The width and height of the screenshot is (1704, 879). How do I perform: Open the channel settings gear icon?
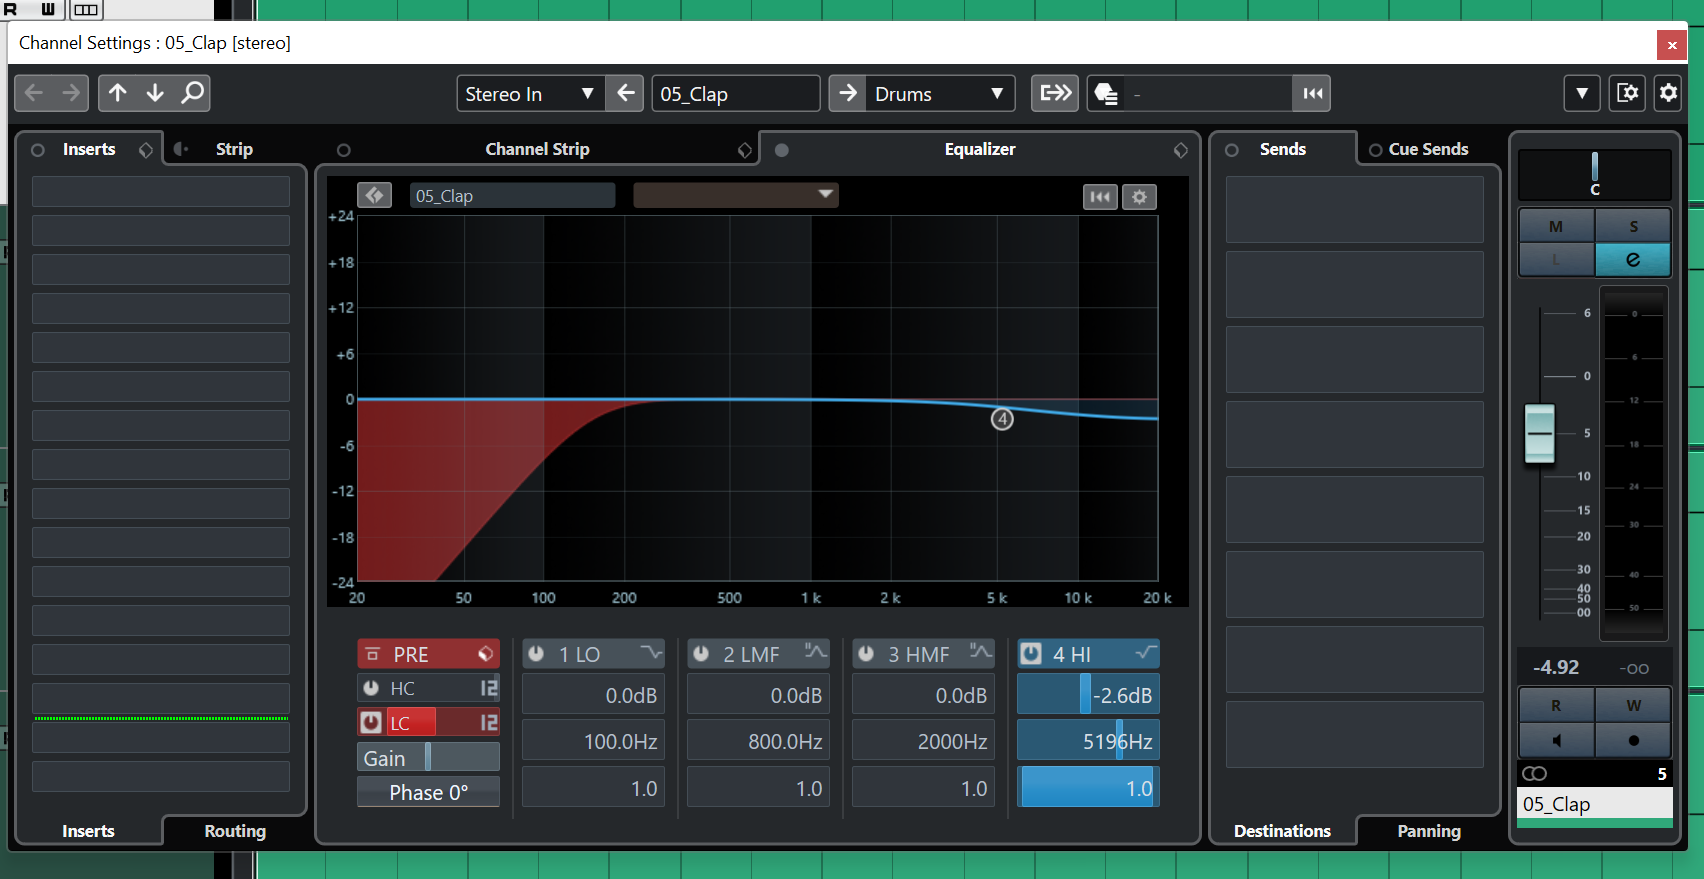tap(1668, 93)
